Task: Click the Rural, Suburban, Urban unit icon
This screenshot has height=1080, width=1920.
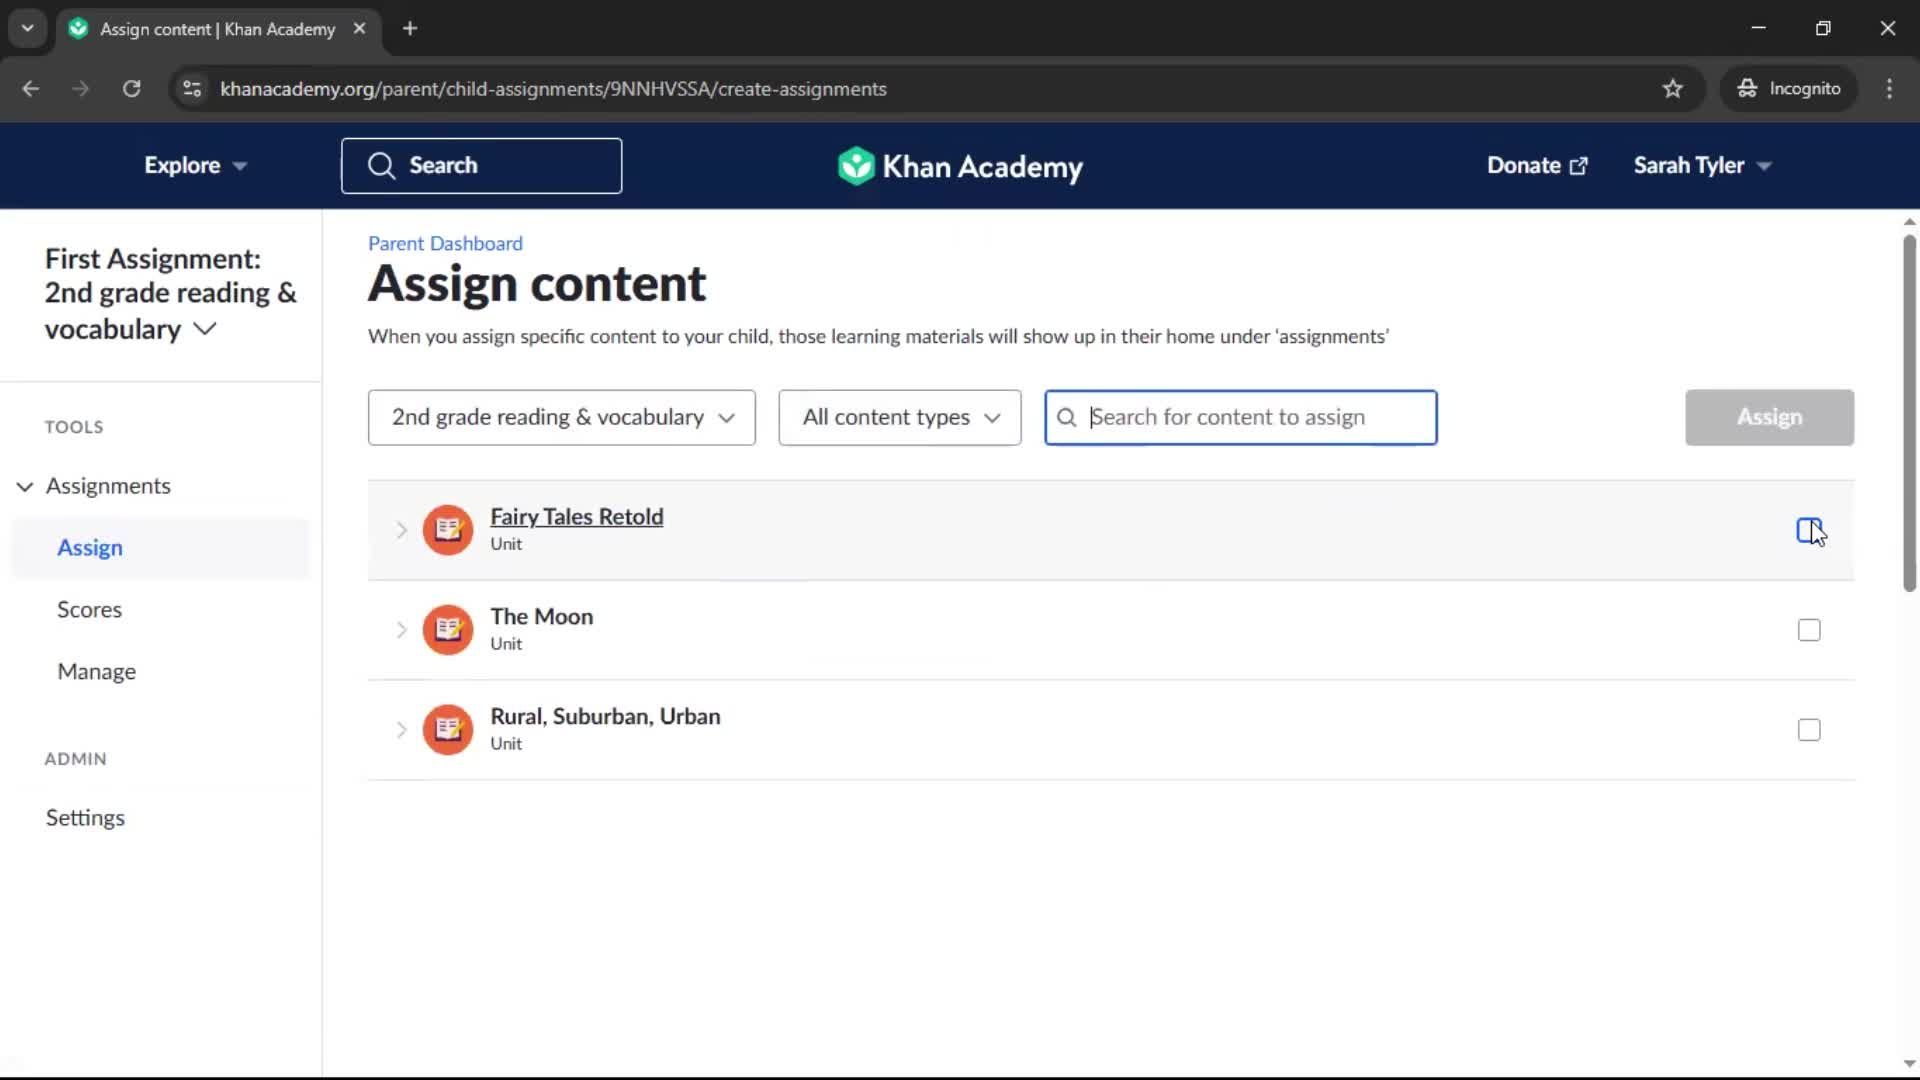Action: pyautogui.click(x=448, y=730)
